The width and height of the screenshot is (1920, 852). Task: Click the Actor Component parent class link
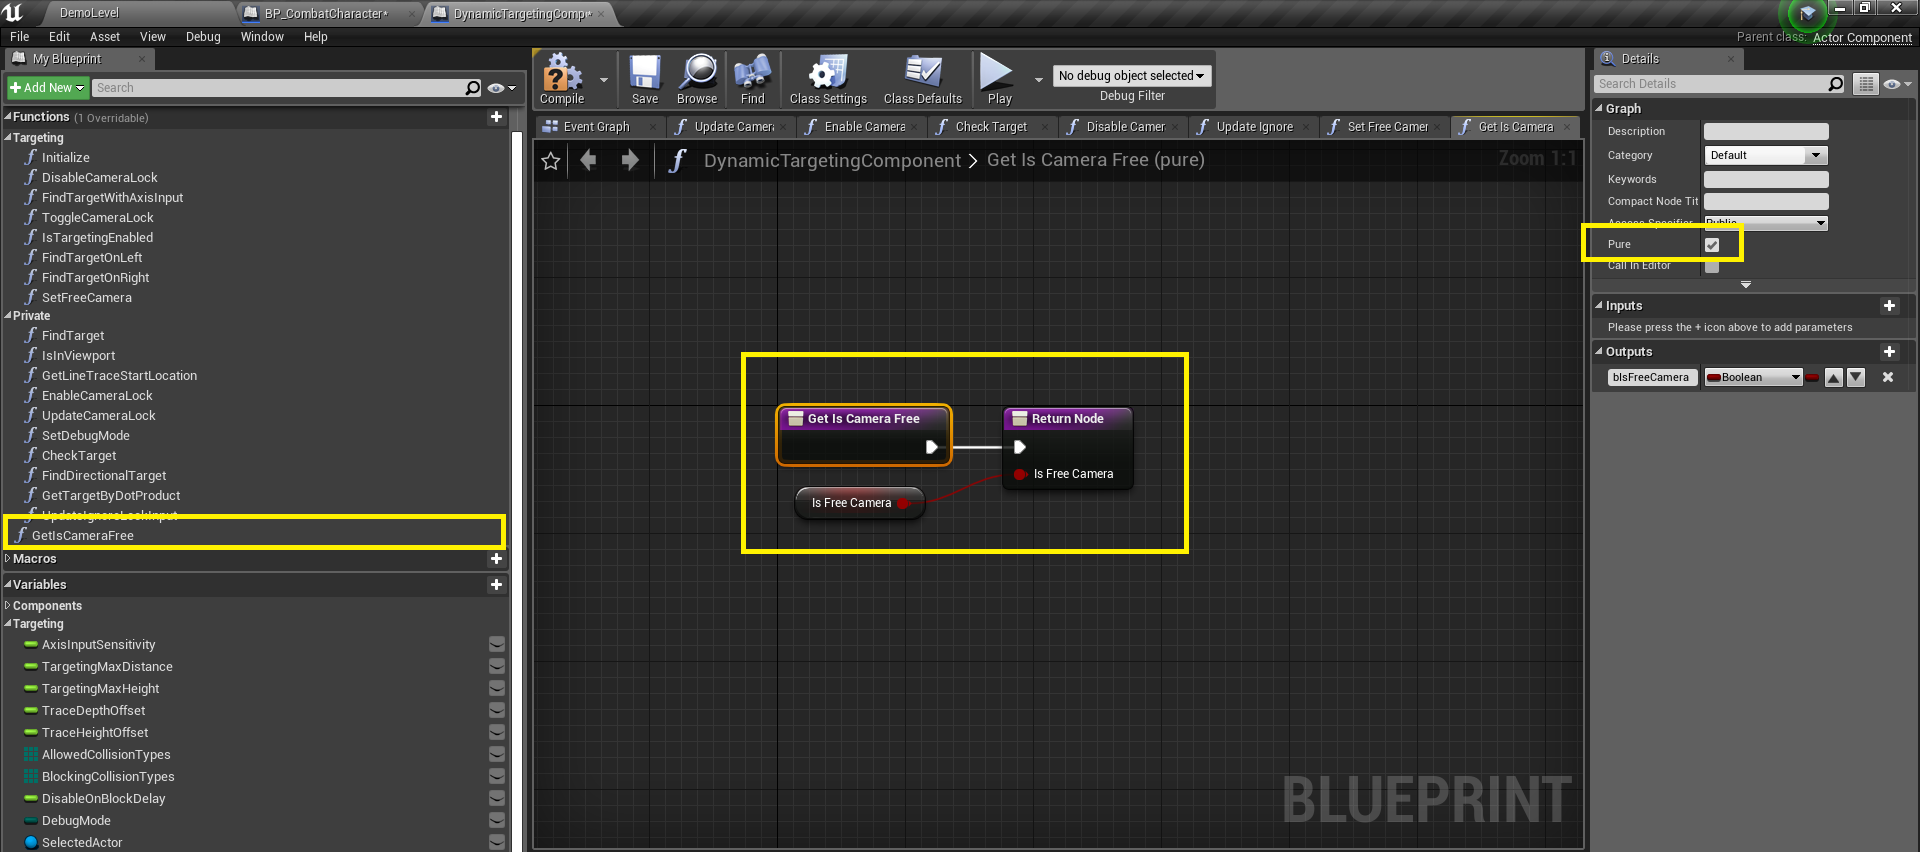click(1862, 38)
